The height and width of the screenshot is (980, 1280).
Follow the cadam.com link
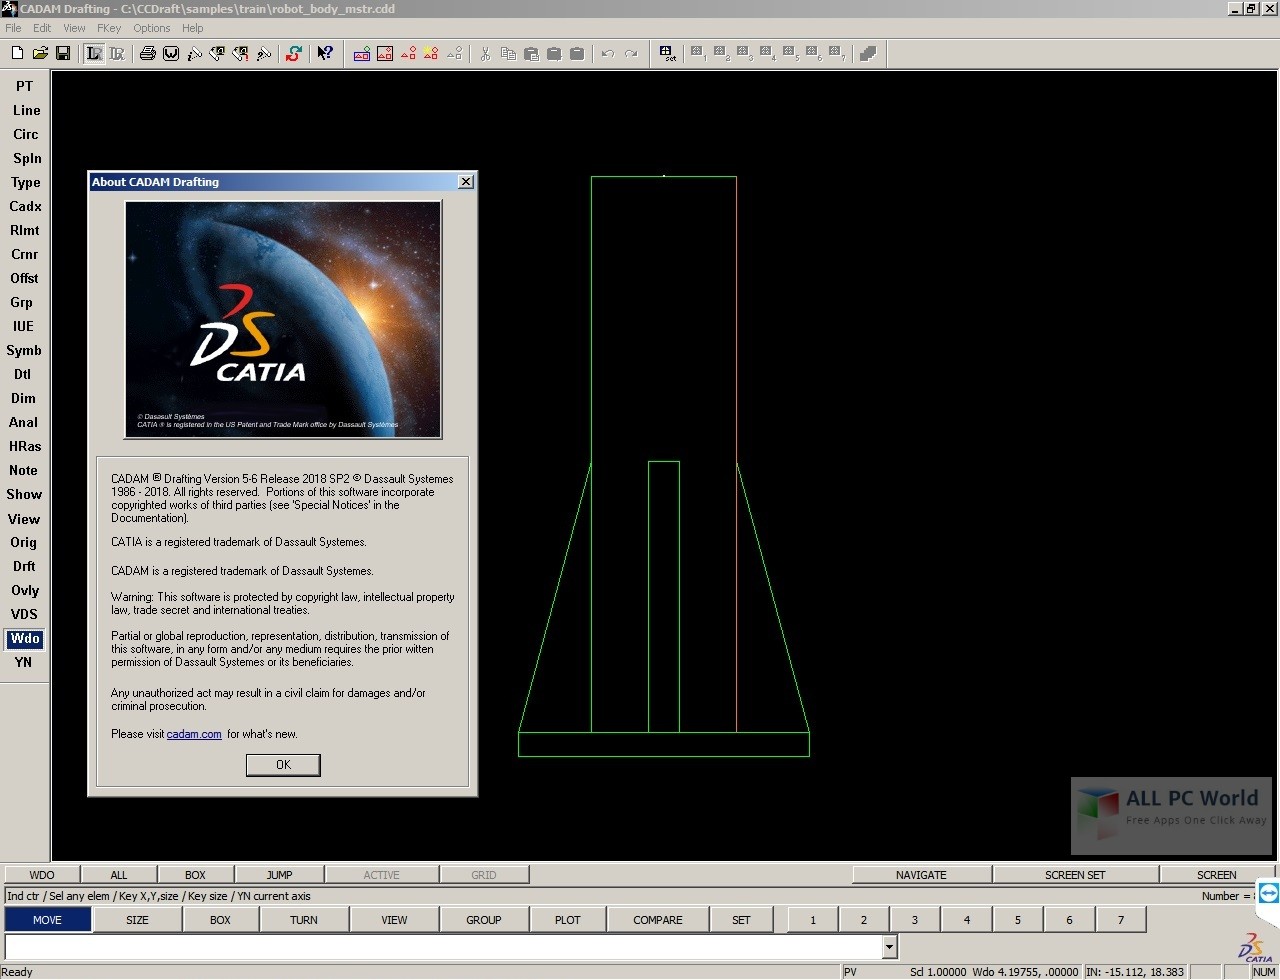tap(194, 734)
